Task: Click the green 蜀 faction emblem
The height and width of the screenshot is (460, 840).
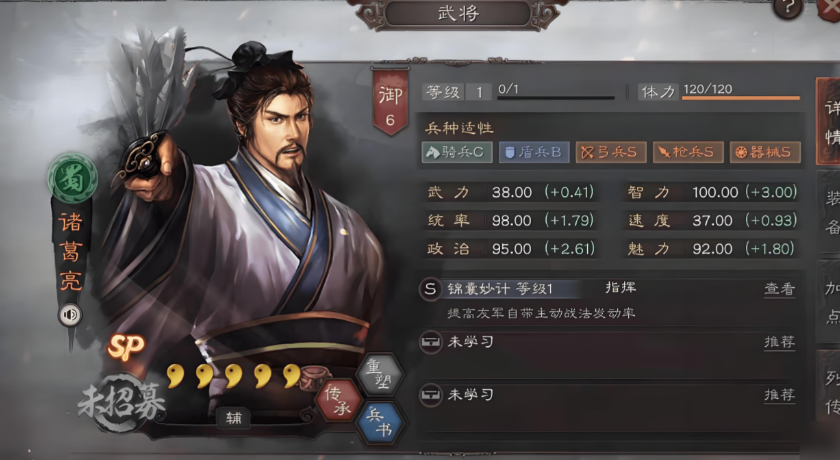Action: click(72, 178)
